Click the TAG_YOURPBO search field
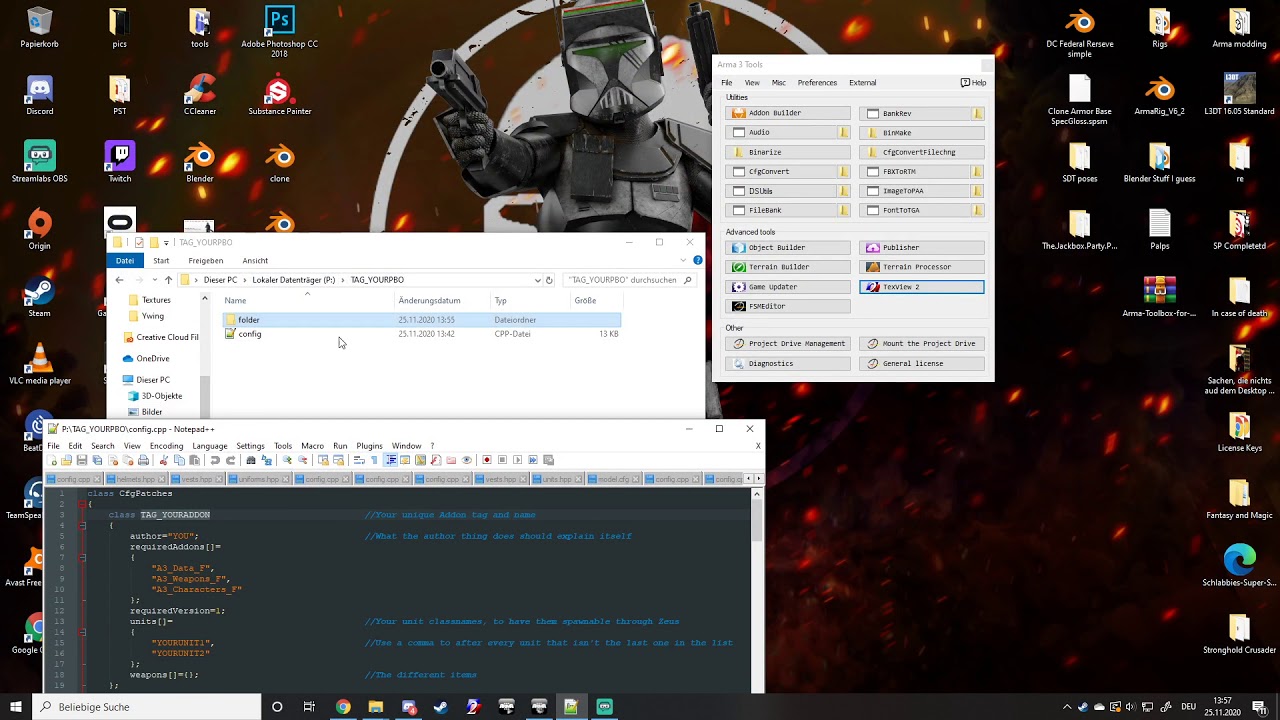The height and width of the screenshot is (720, 1280). click(x=629, y=280)
